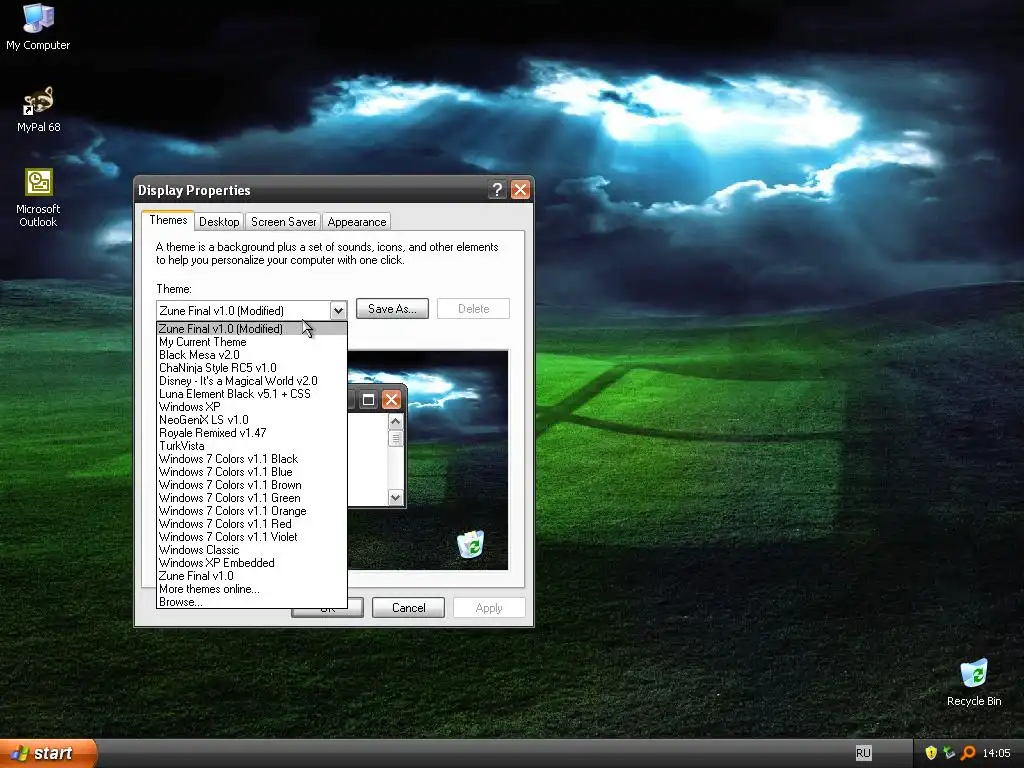Screen dimensions: 1024x768
Task: Pick unmodified Zune Final v1.0 entry
Action: [251, 576]
